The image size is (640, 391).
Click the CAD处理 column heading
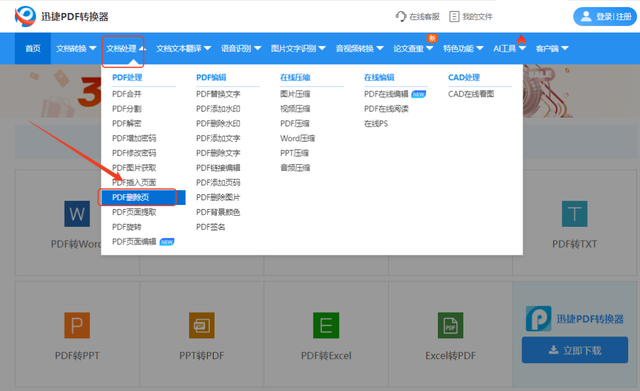click(464, 77)
